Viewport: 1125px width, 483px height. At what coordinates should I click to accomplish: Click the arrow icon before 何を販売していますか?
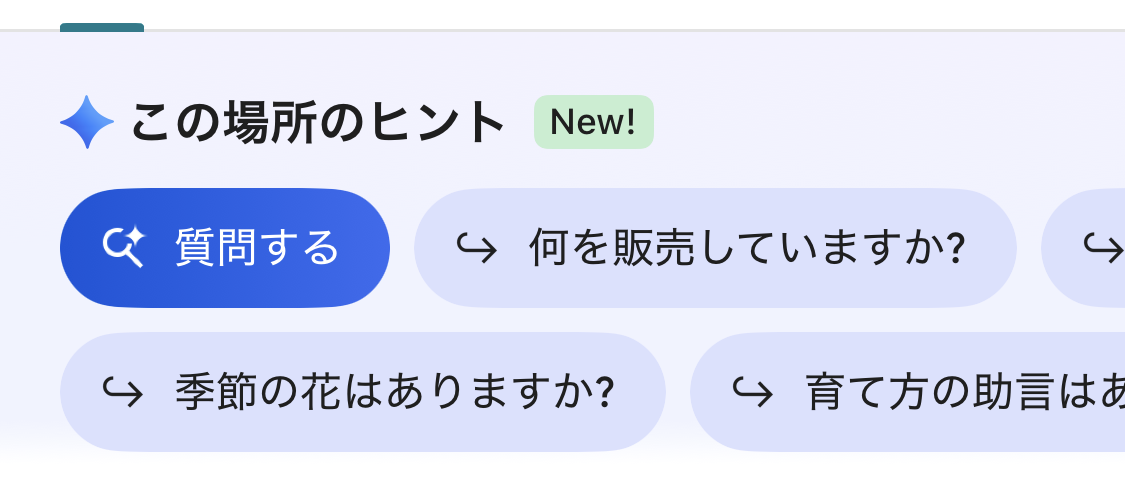476,247
